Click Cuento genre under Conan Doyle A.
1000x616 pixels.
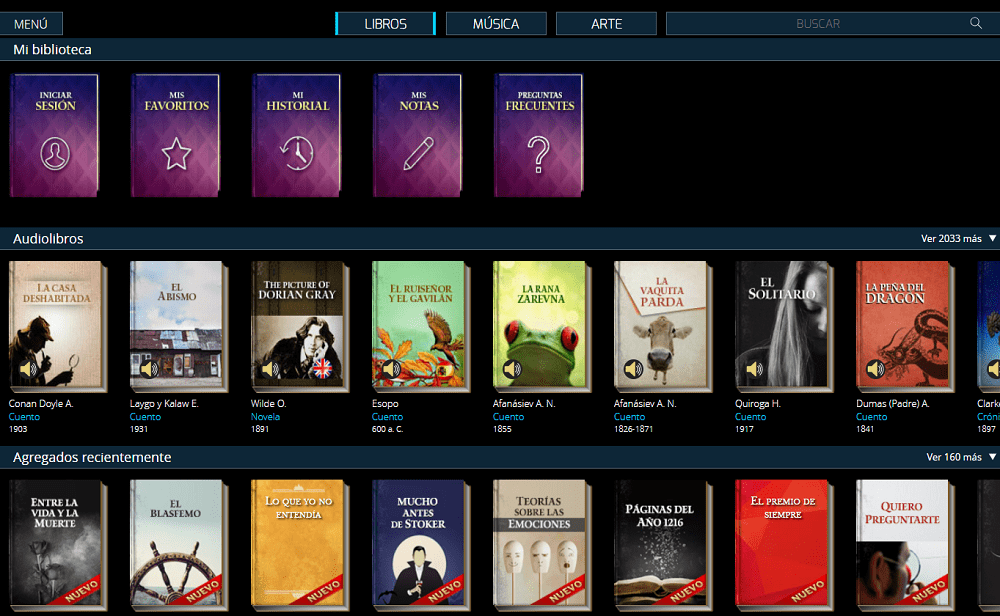24,416
